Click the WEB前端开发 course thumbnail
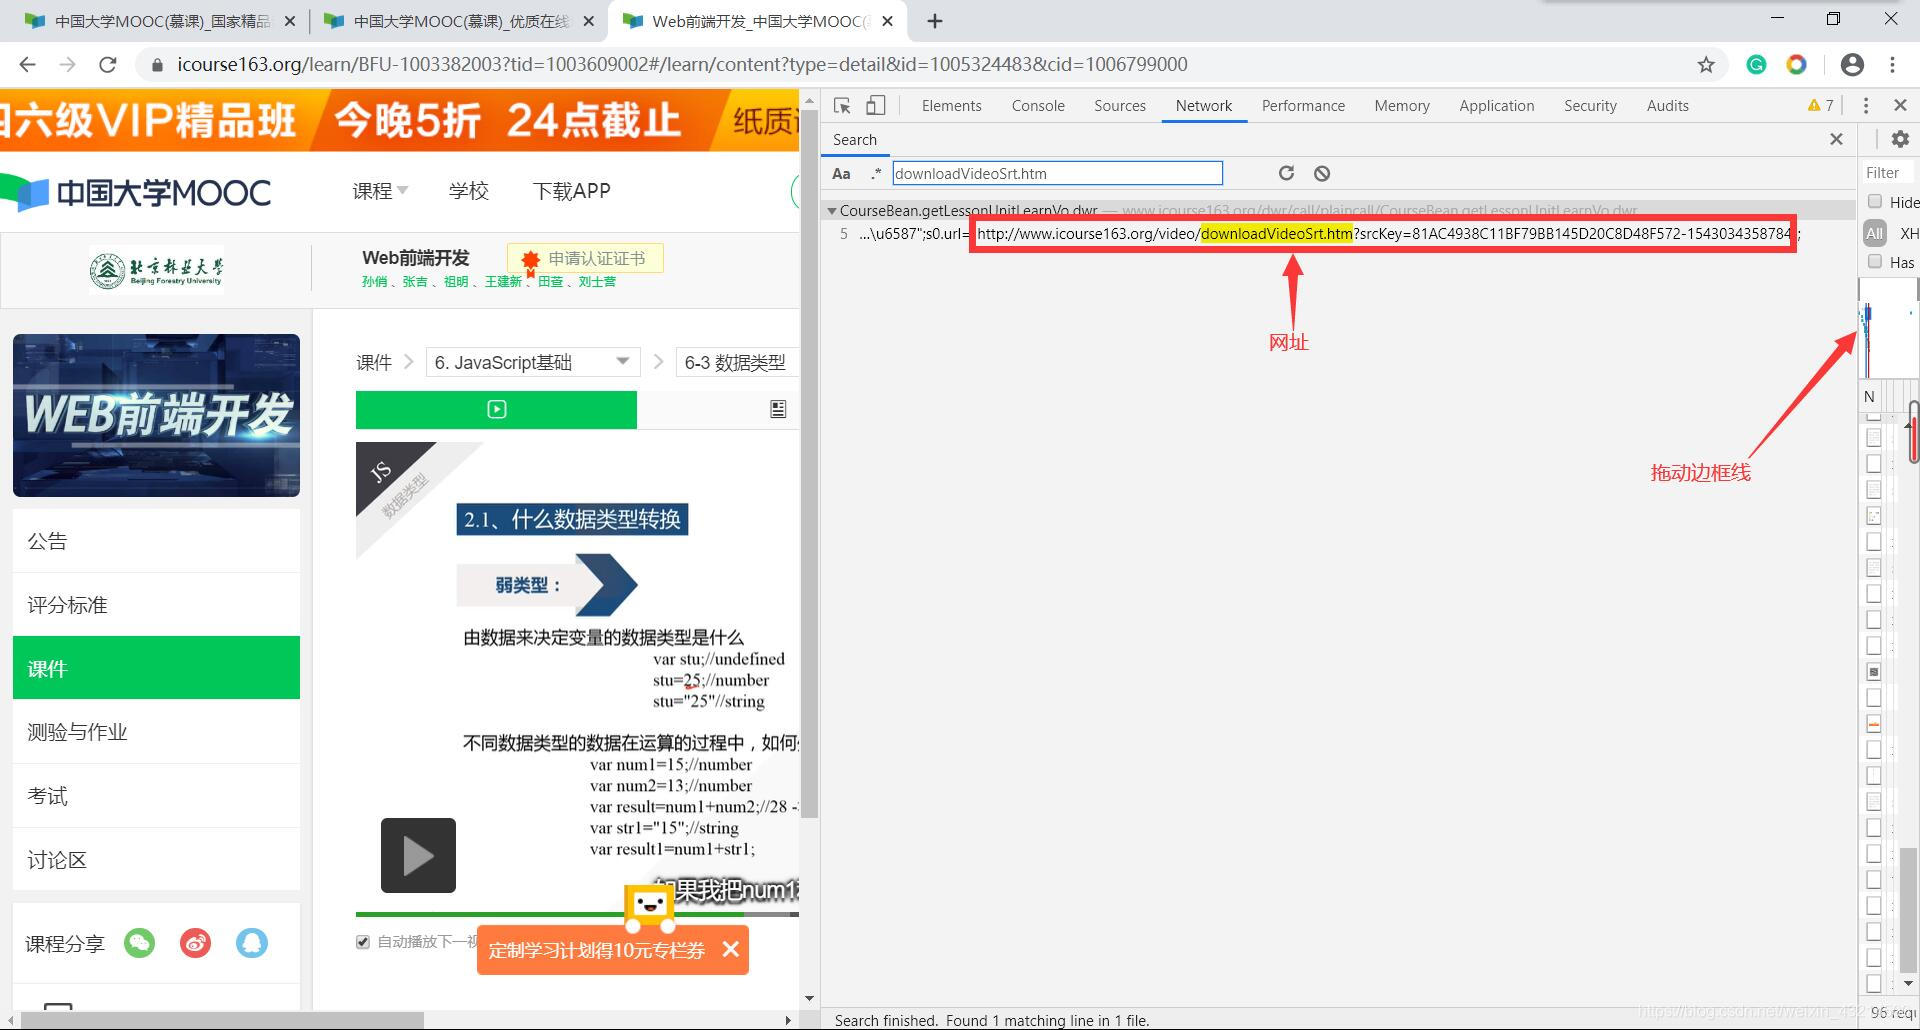Screen dimensions: 1920x1030 (x=156, y=415)
